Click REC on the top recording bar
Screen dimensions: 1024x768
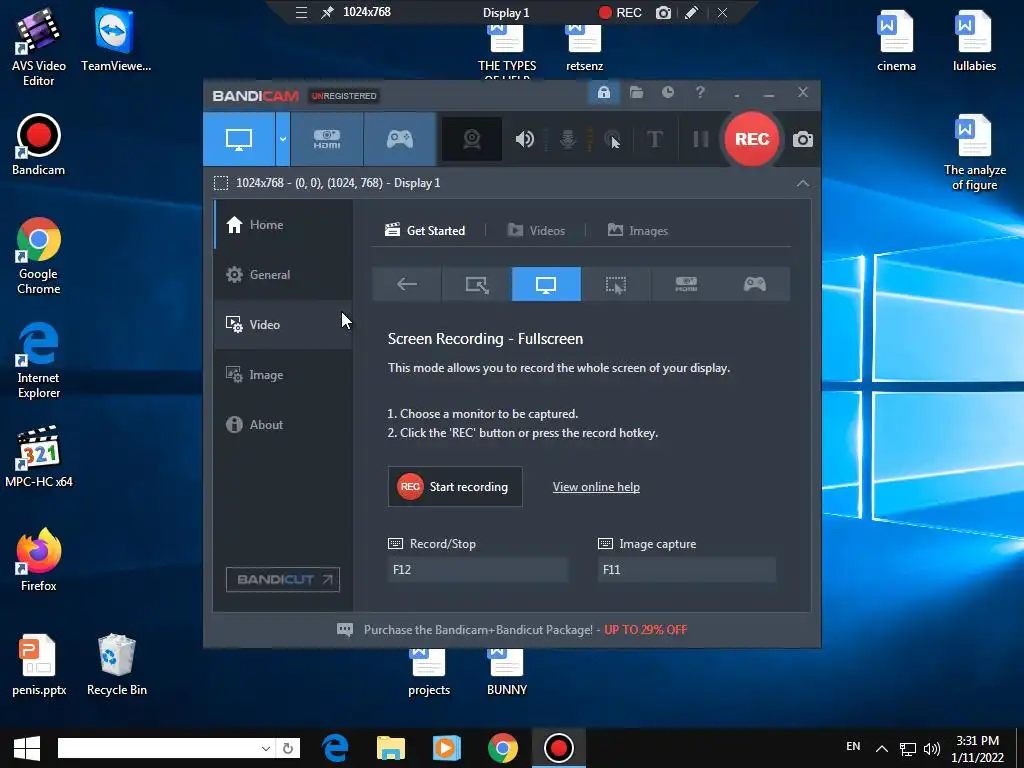pyautogui.click(x=620, y=12)
